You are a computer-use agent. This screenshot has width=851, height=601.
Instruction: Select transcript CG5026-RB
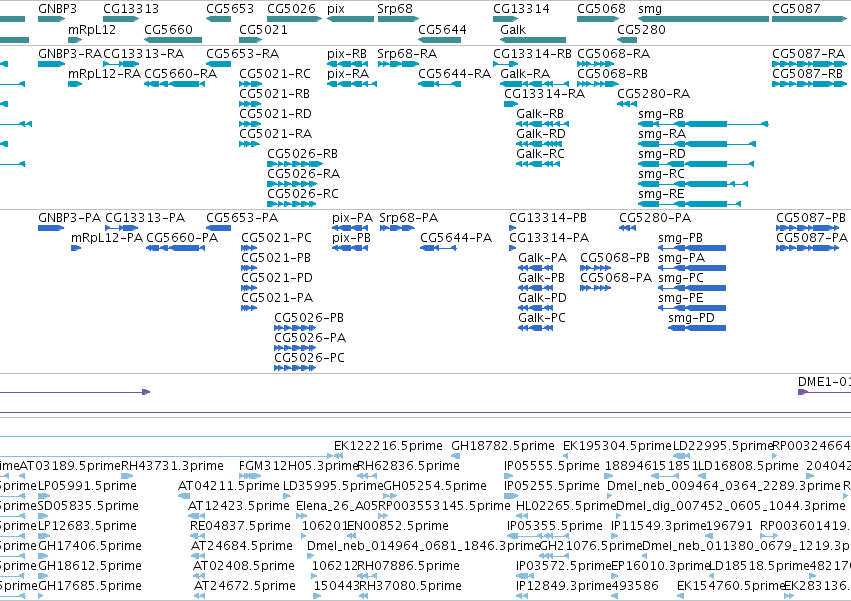302,154
